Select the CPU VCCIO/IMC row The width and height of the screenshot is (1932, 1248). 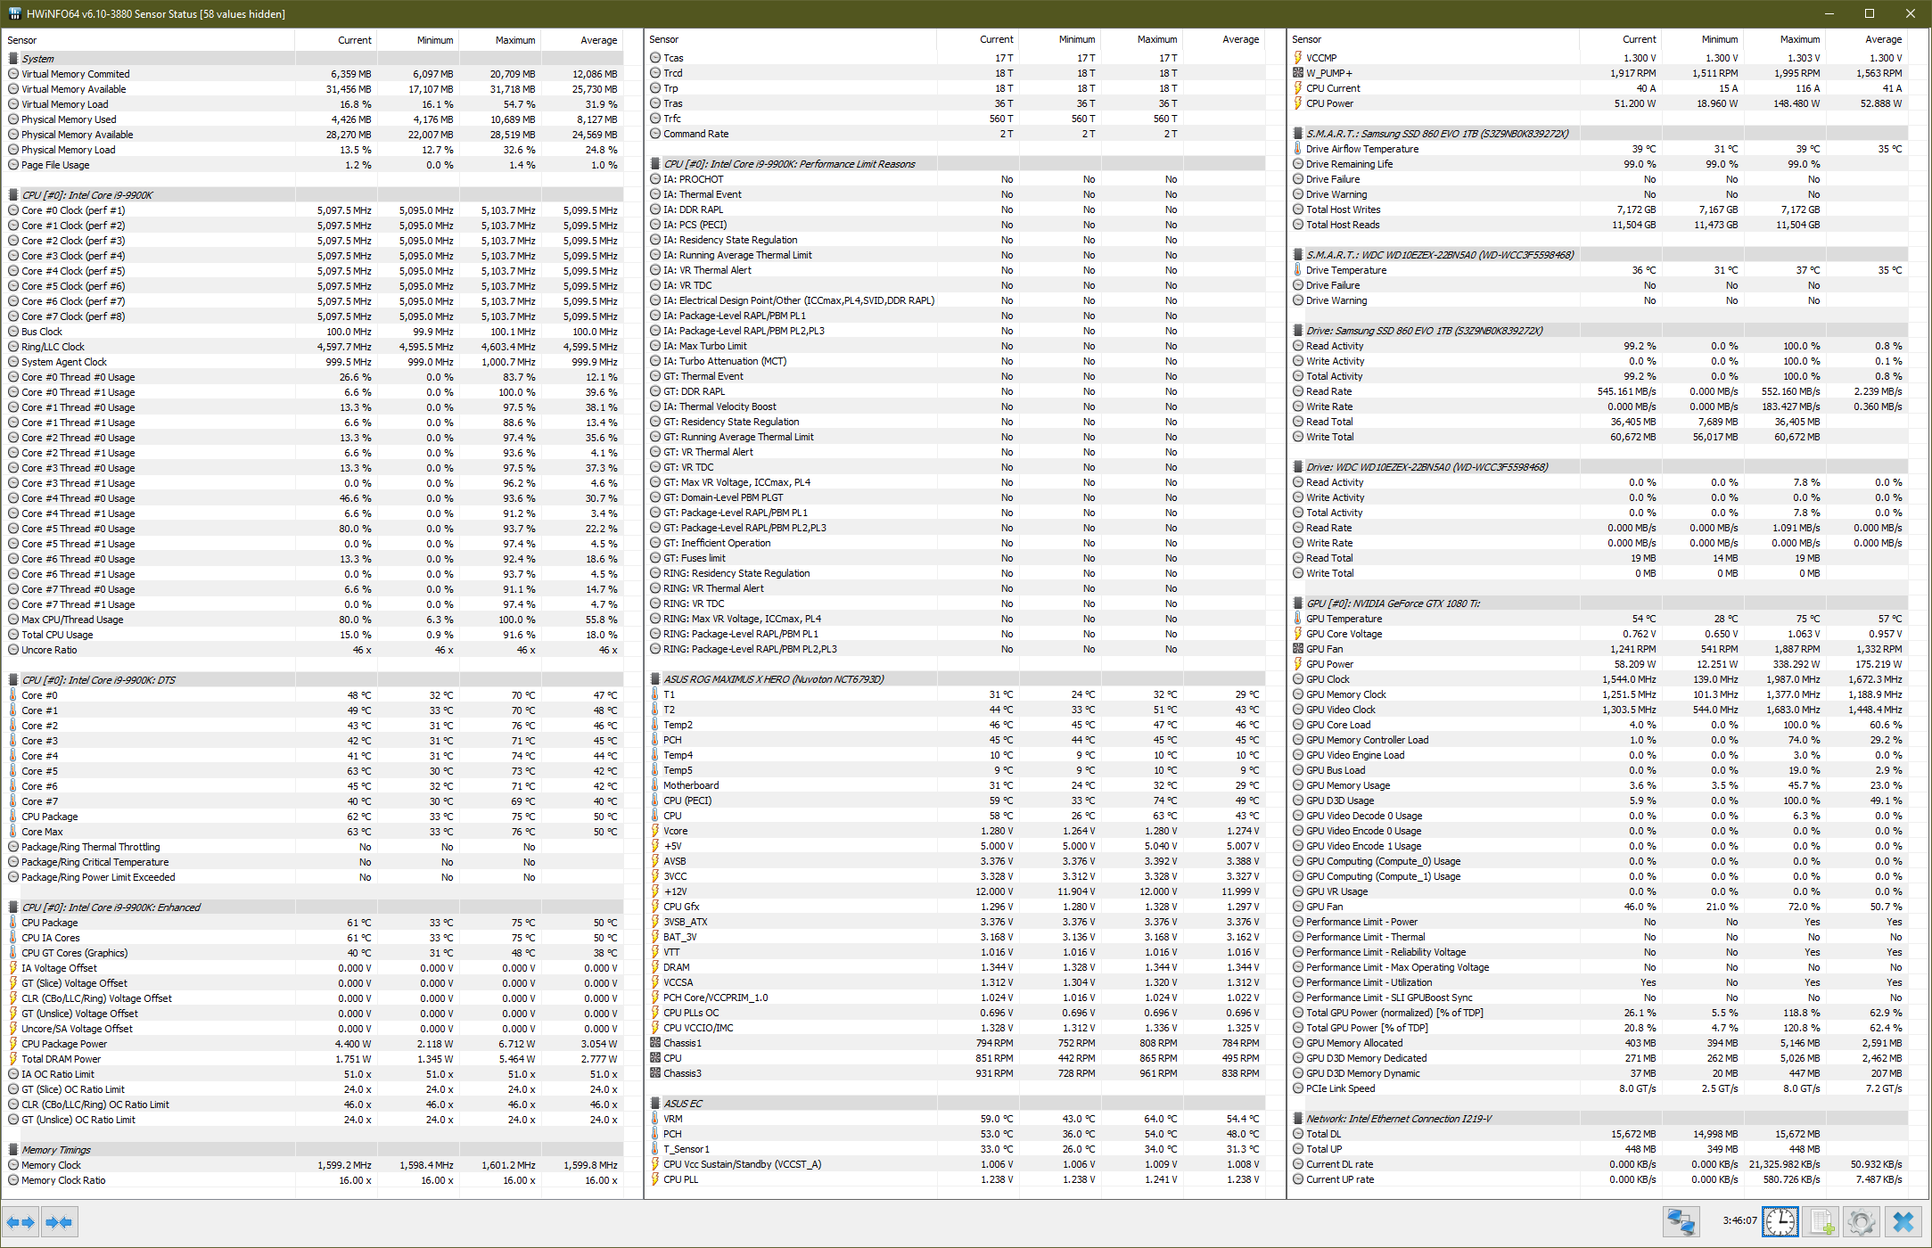pos(955,1028)
